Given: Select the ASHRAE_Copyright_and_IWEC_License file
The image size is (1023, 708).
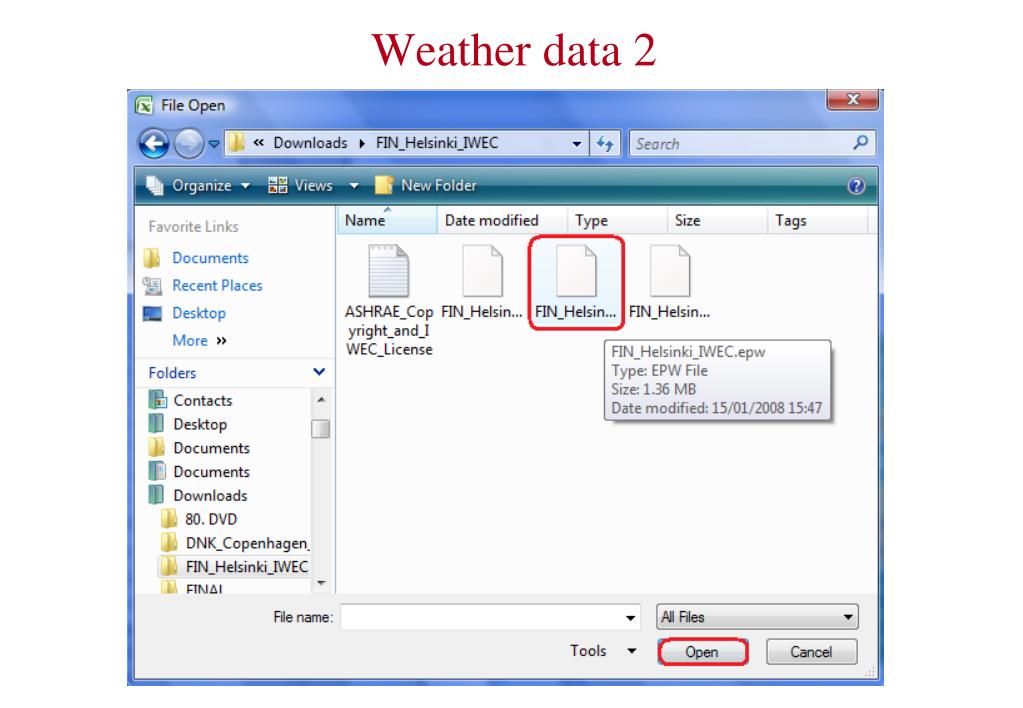Looking at the screenshot, I should coord(389,300).
